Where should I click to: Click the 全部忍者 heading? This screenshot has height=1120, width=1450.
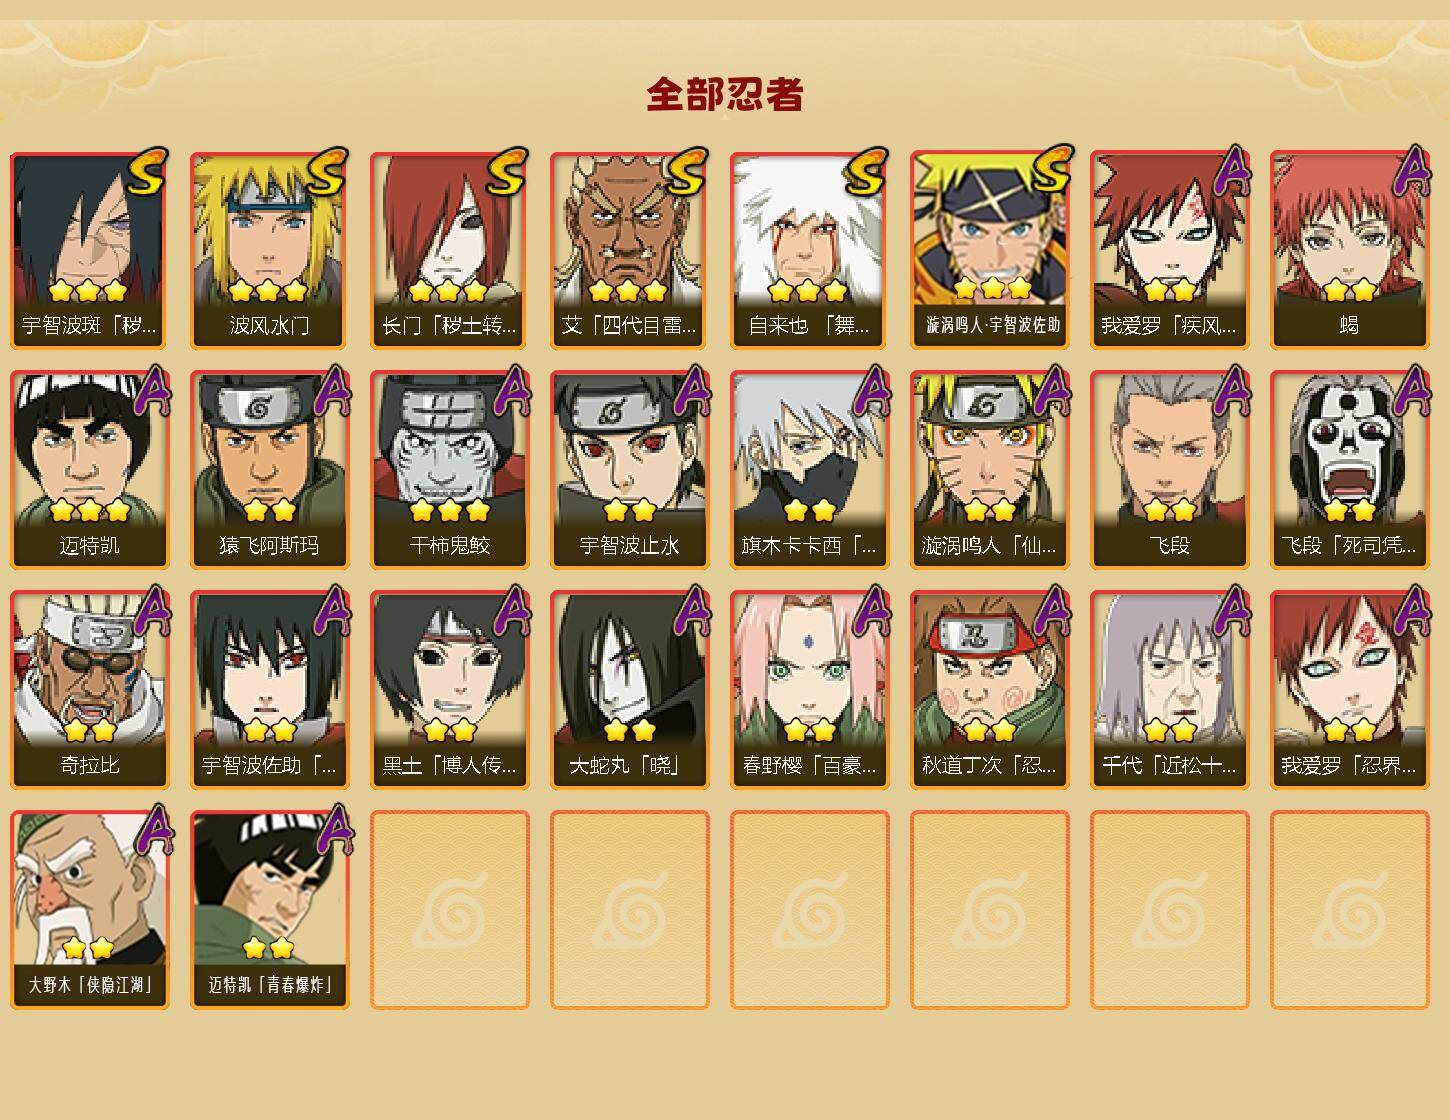(725, 95)
